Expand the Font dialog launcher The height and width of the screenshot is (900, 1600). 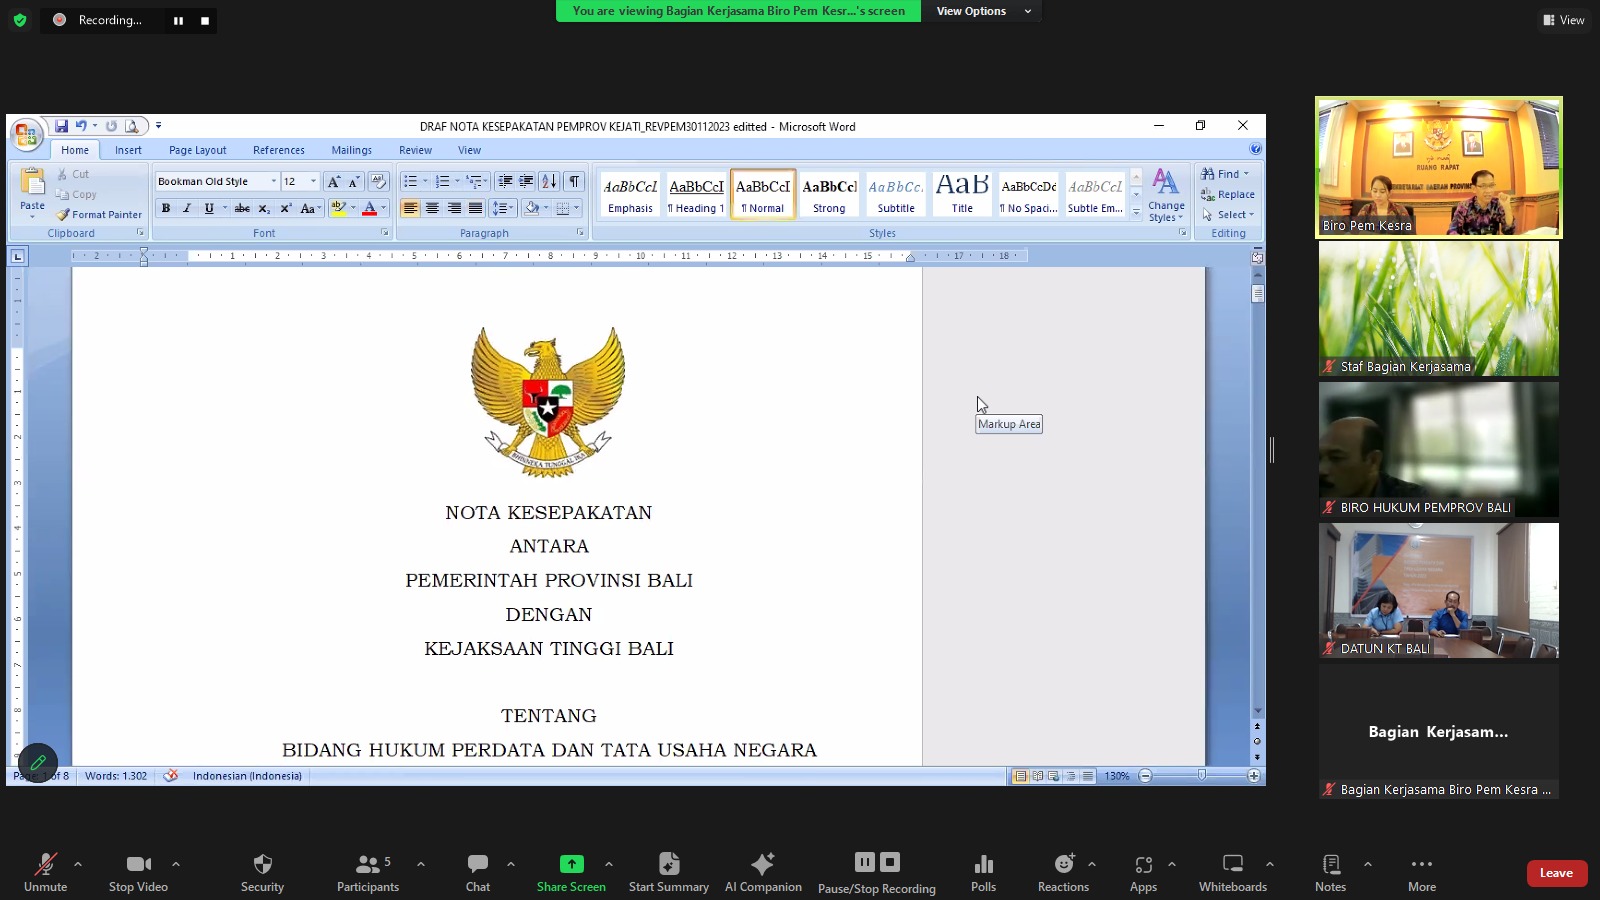[385, 233]
